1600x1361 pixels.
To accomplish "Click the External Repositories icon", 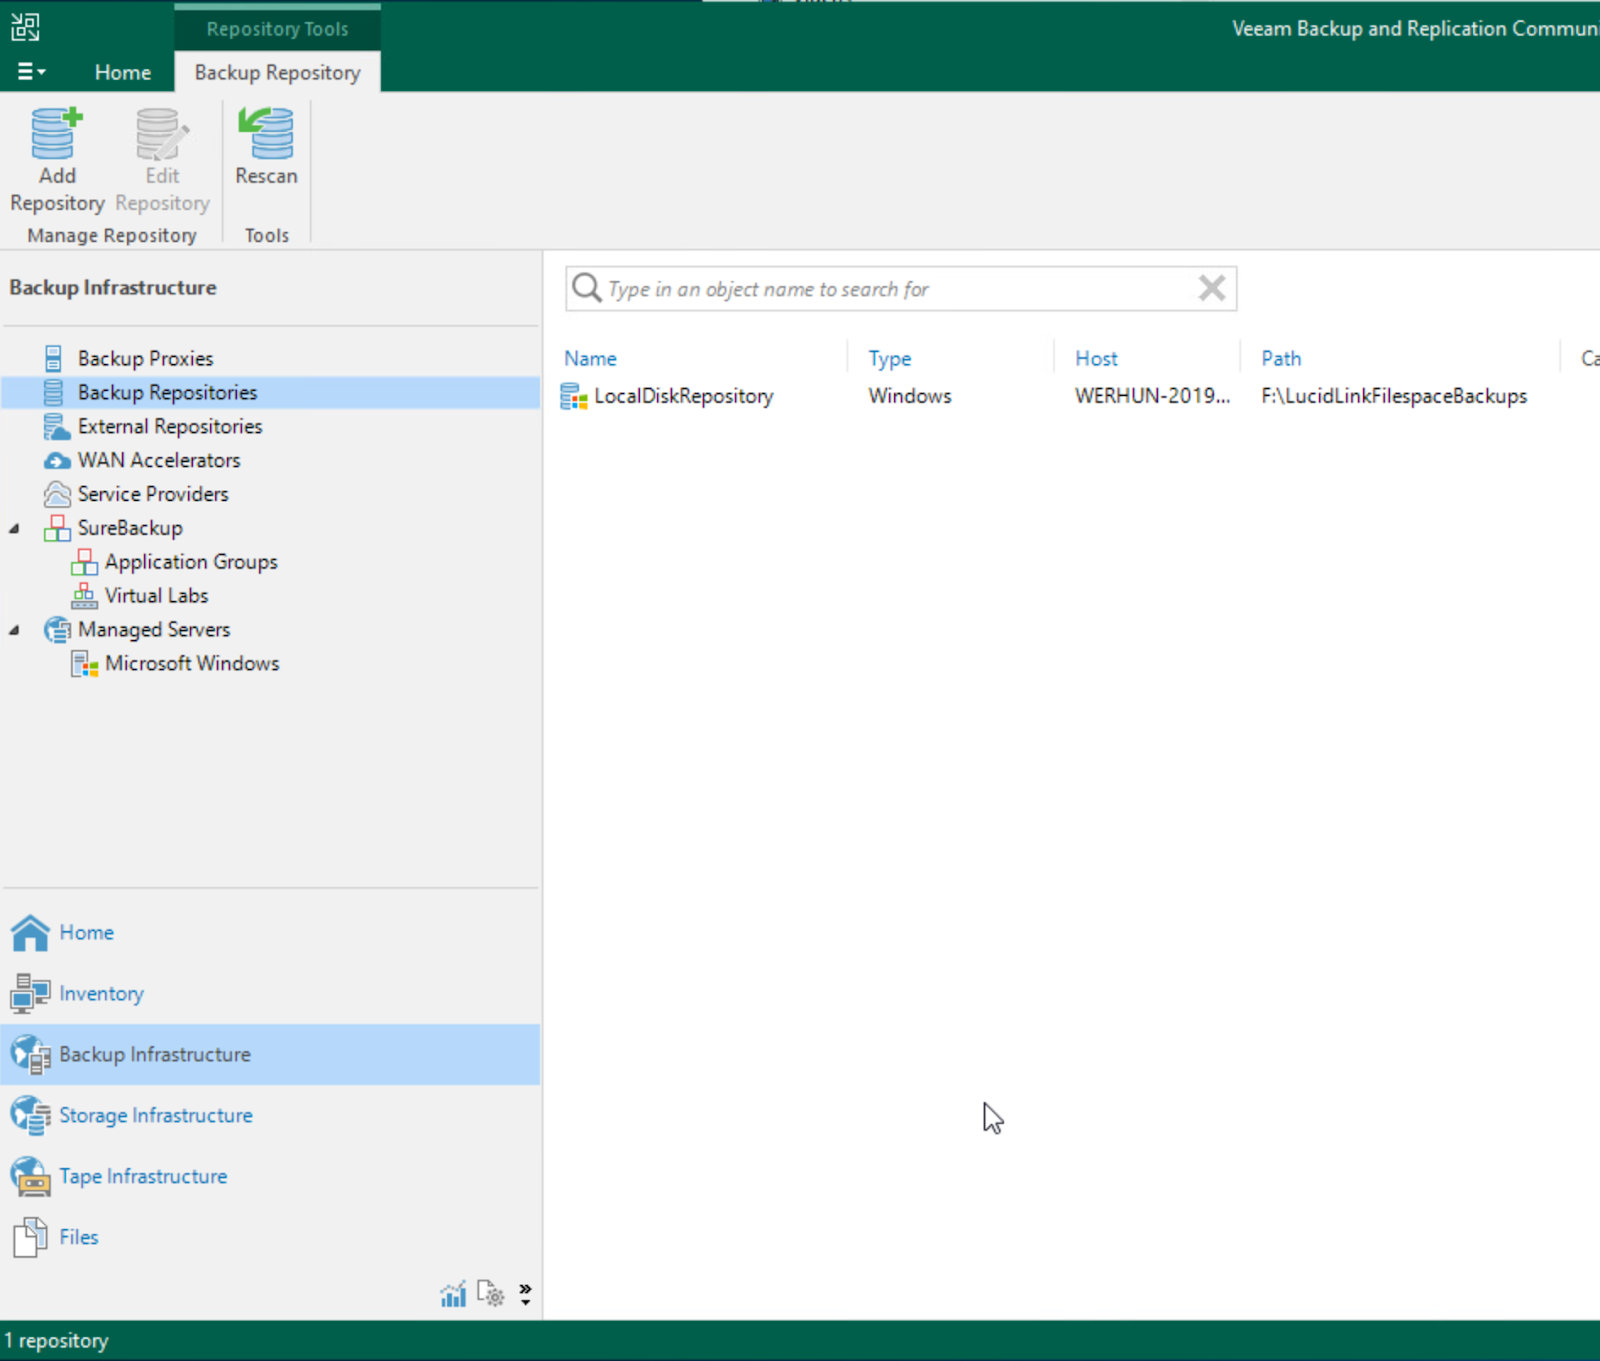I will (x=57, y=426).
